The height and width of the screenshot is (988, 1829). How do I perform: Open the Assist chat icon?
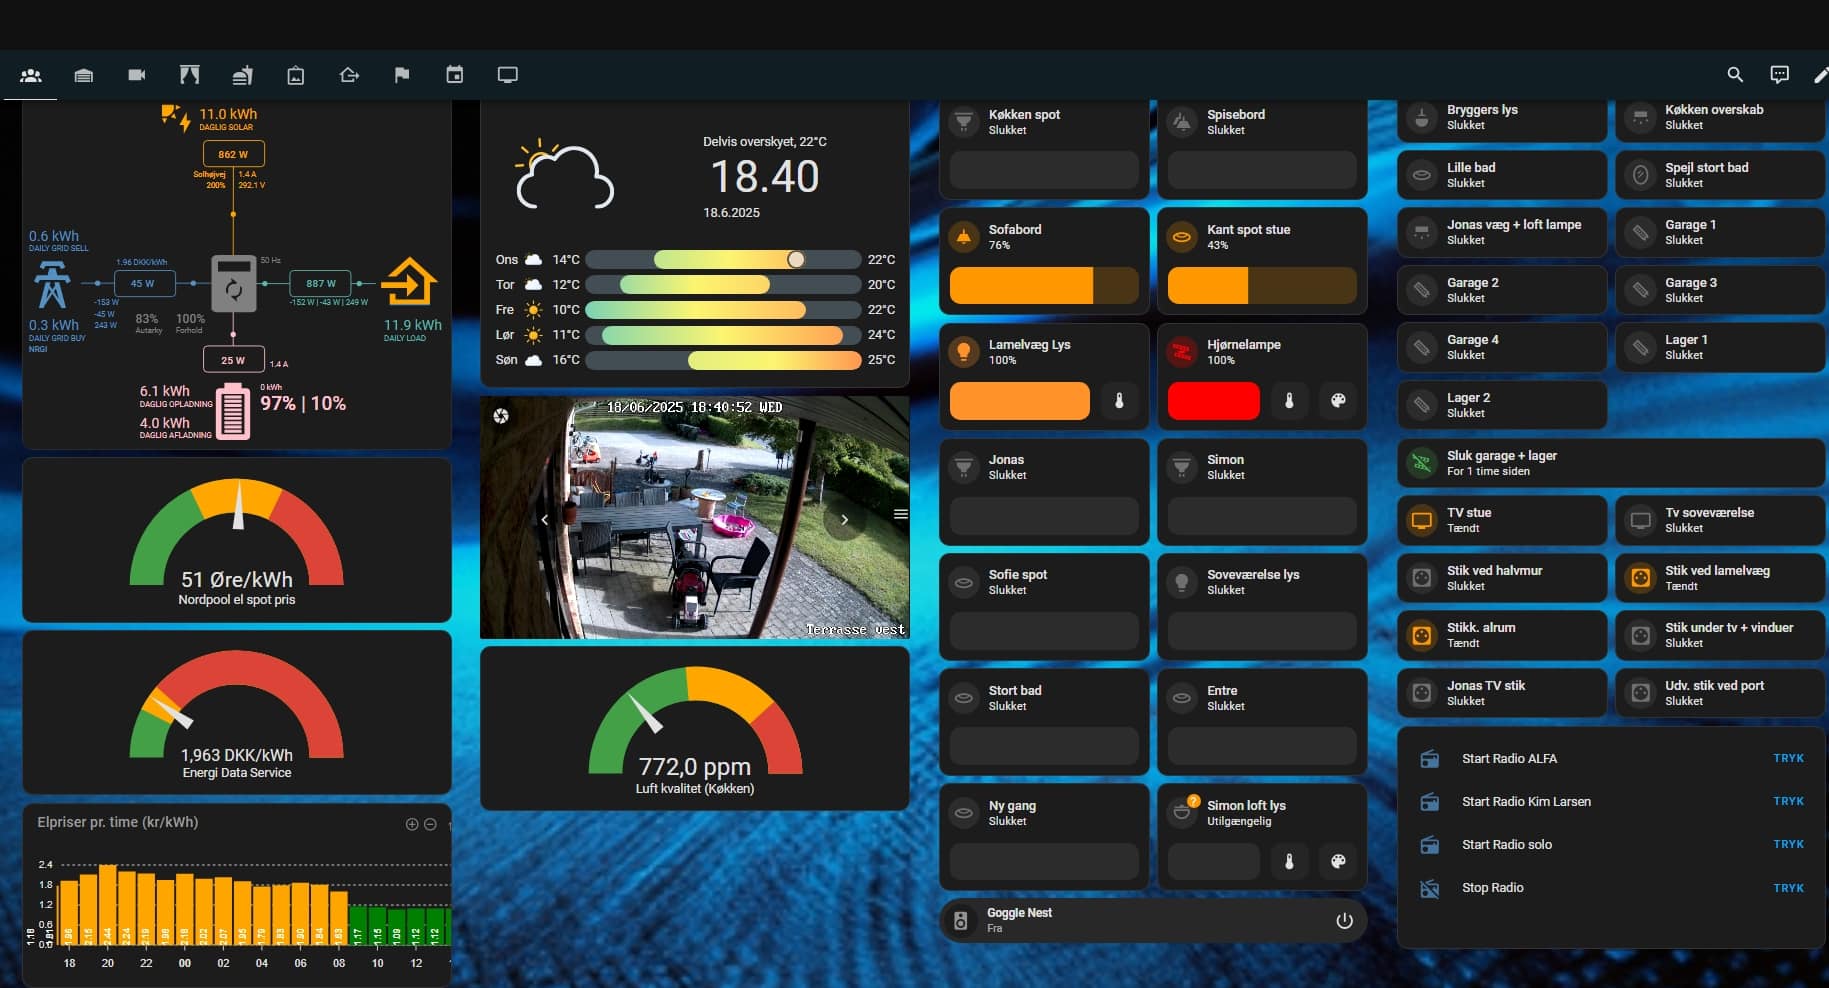(x=1779, y=75)
